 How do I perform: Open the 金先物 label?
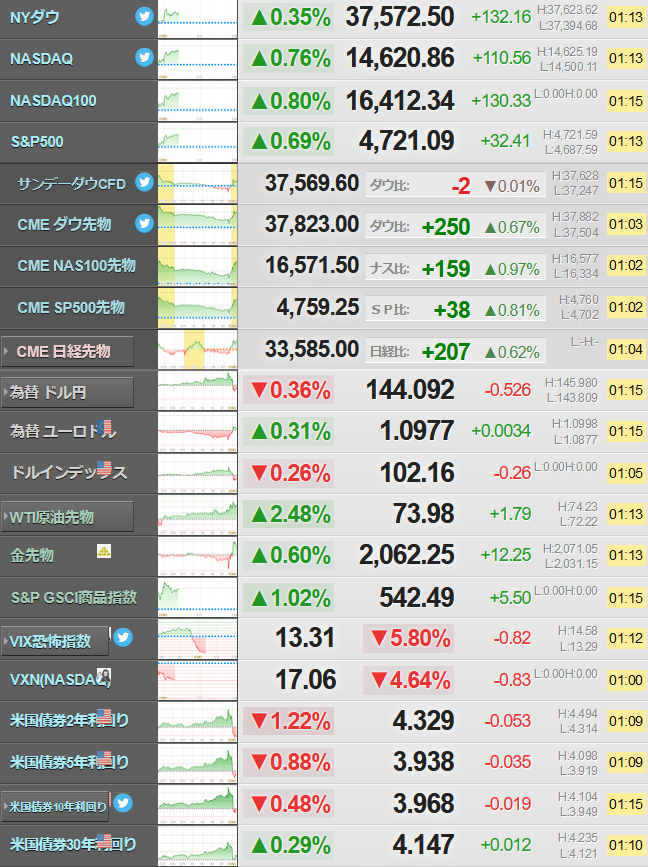[32, 555]
